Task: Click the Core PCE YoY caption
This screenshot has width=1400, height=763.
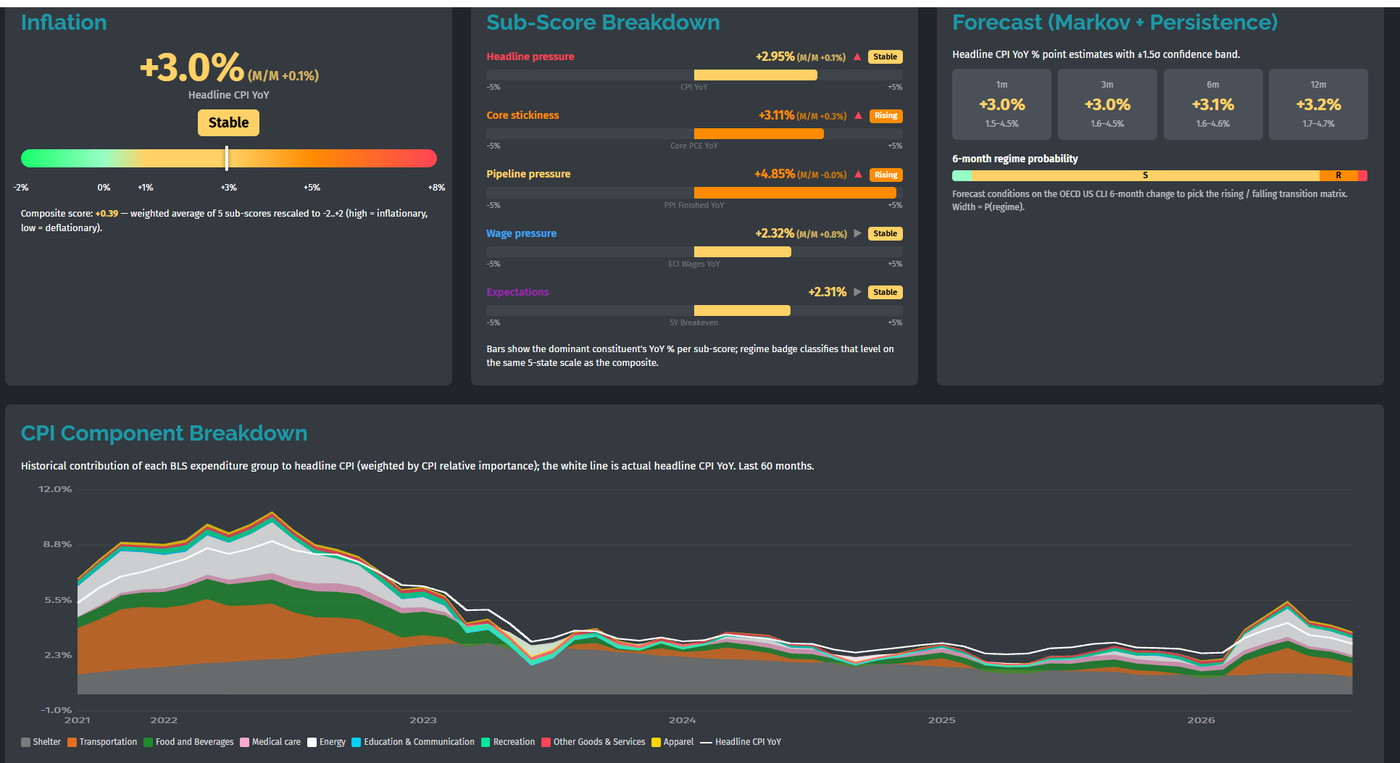Action: coord(694,145)
